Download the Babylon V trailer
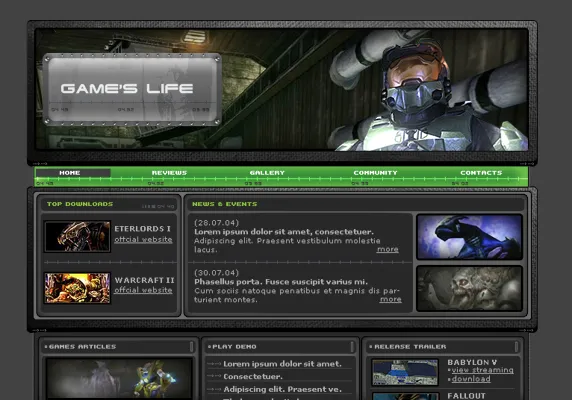 pos(471,379)
